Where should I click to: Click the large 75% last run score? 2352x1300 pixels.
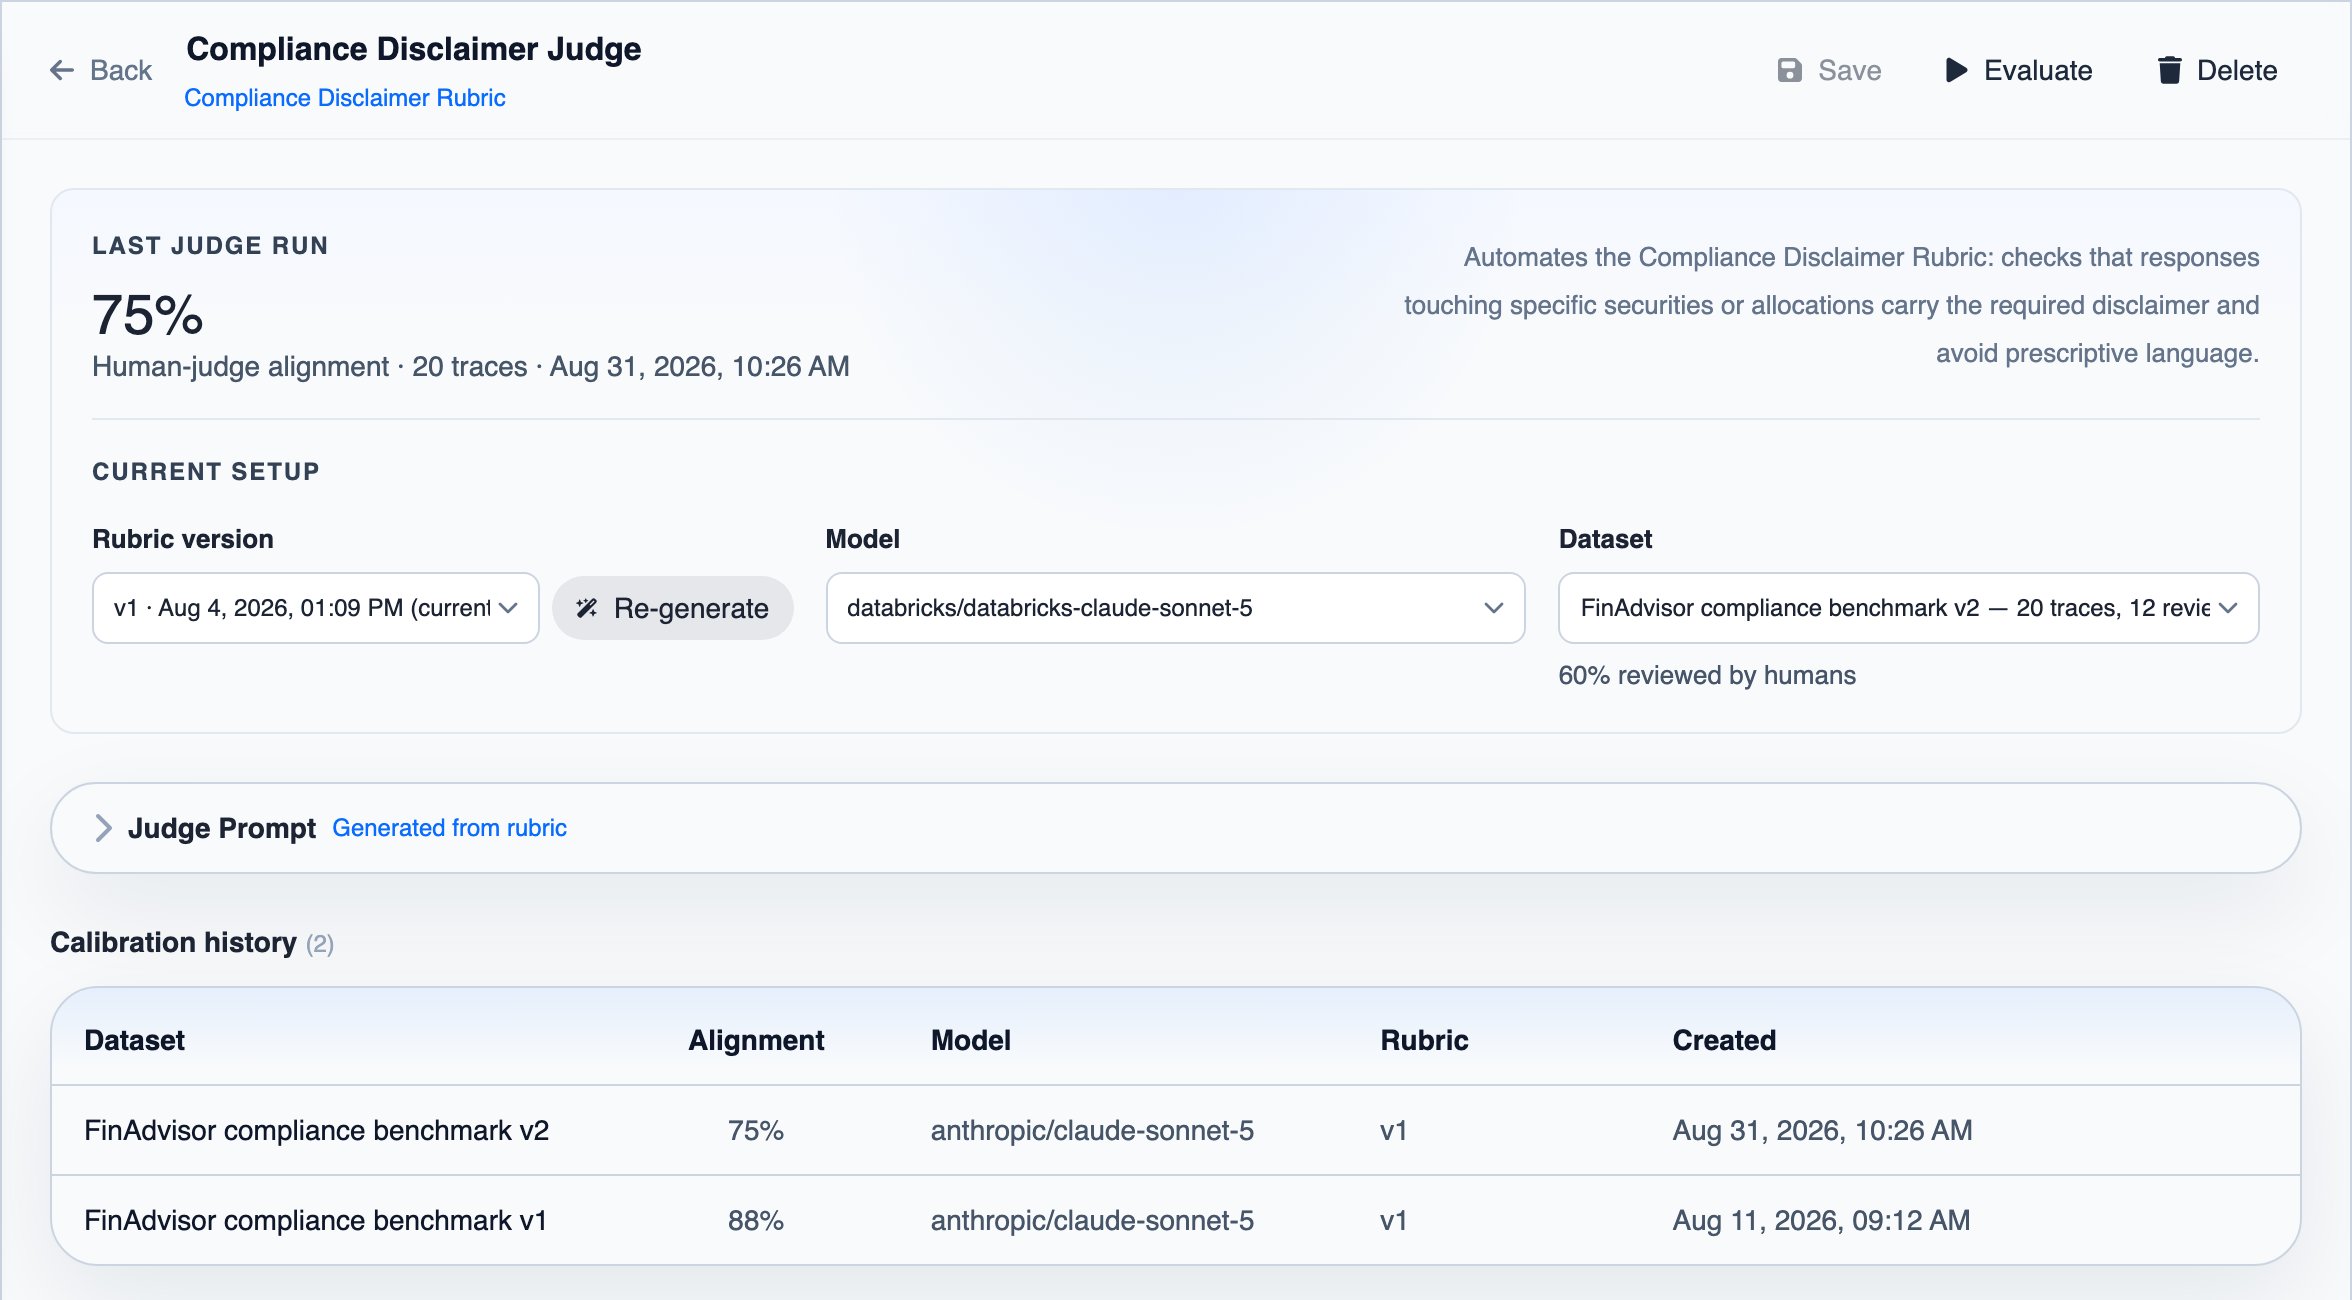[148, 315]
